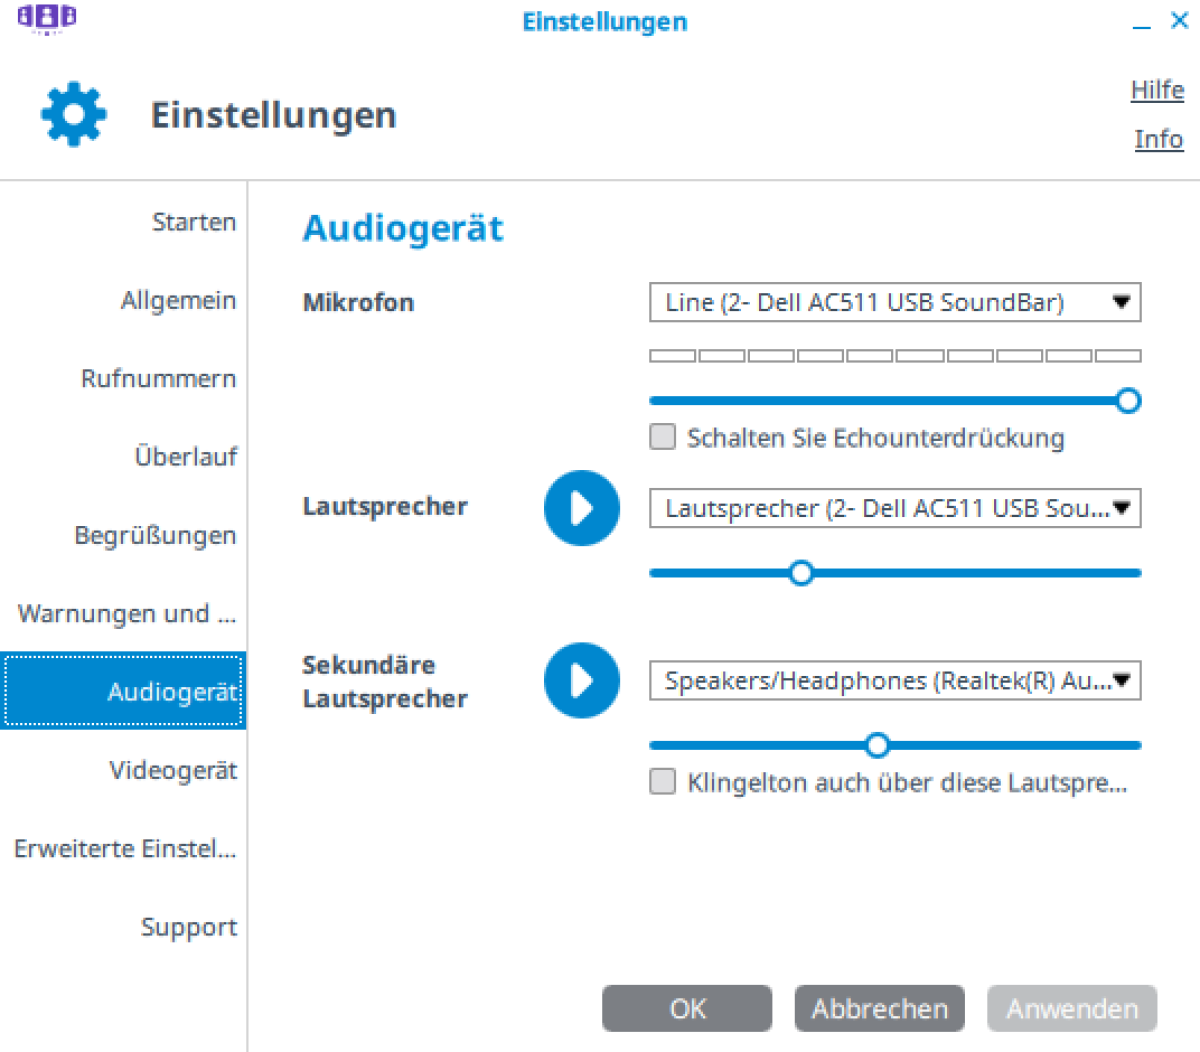The image size is (1200, 1052).
Task: Click the microphone volume slider handle
Action: tap(1128, 401)
